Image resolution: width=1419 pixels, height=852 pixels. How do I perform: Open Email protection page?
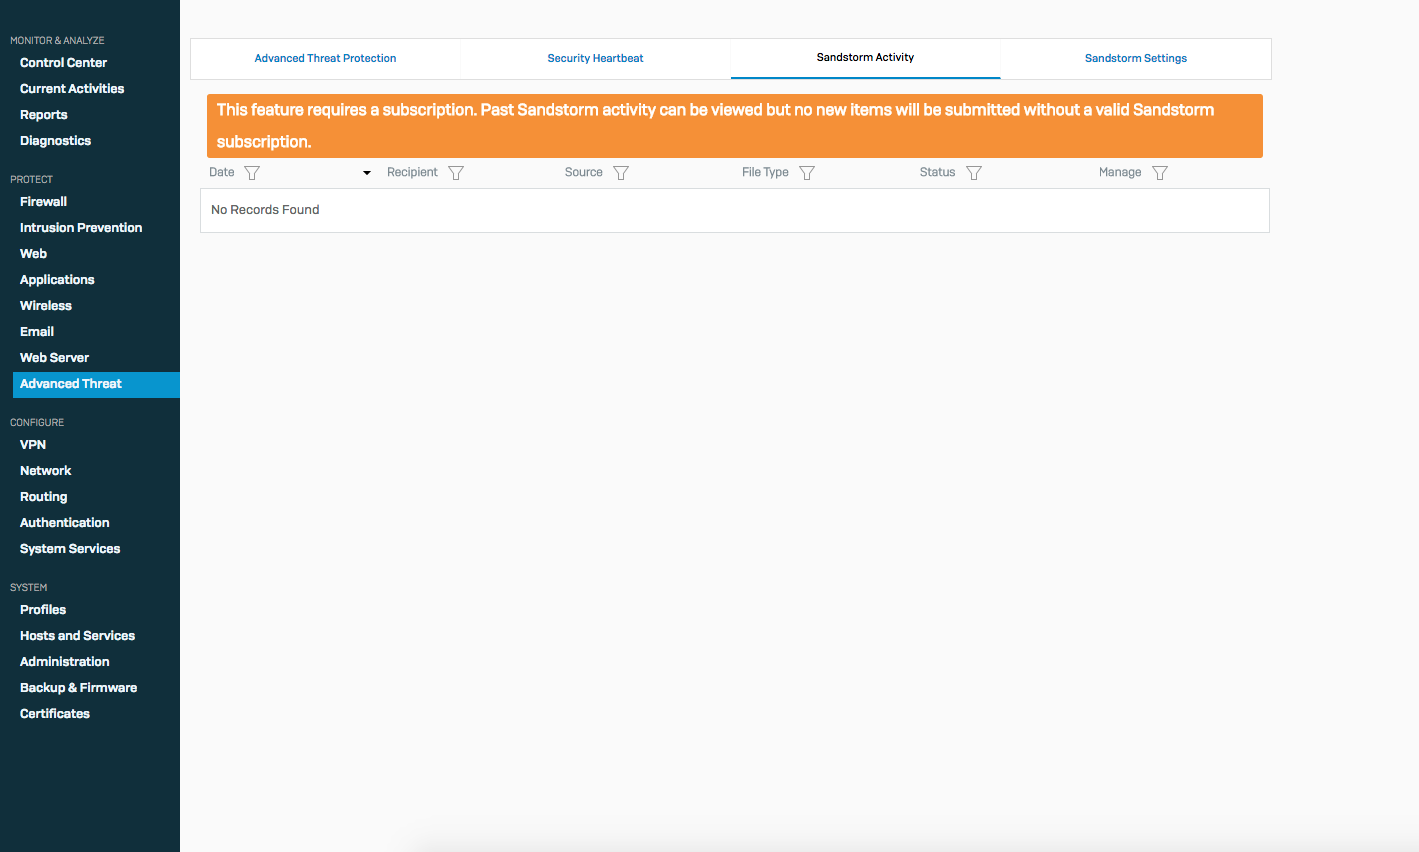tap(37, 332)
